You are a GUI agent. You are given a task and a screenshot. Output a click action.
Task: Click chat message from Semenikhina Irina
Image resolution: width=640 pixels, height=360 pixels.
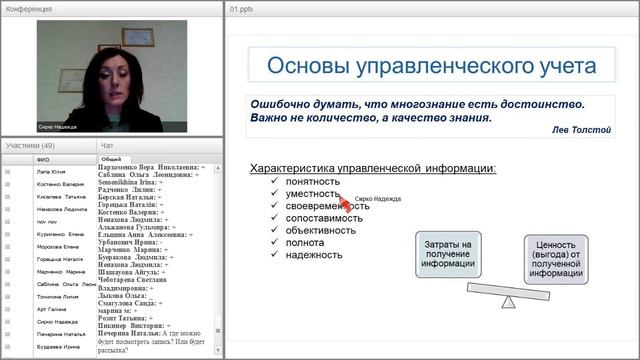coord(130,182)
